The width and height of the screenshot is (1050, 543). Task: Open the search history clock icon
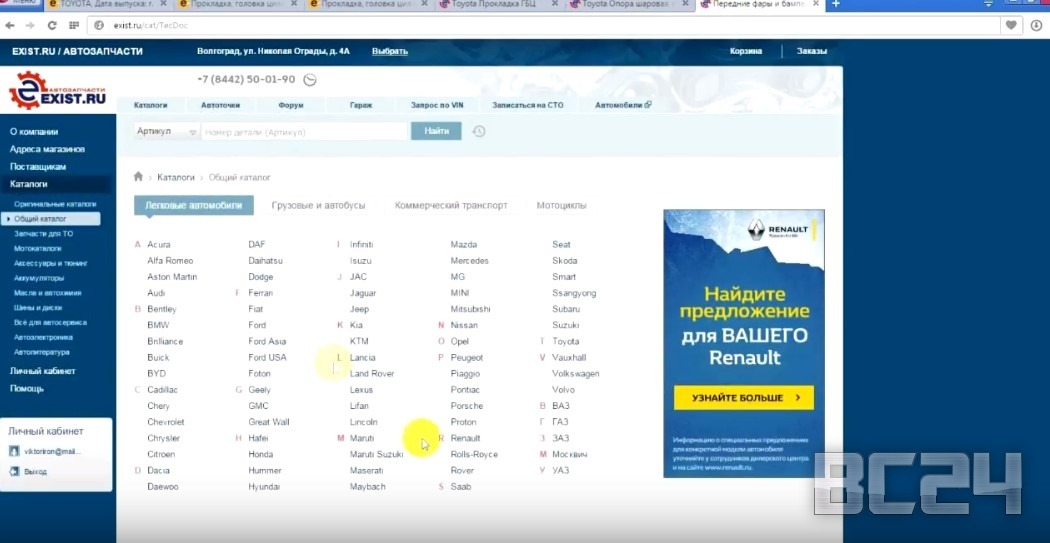click(479, 131)
